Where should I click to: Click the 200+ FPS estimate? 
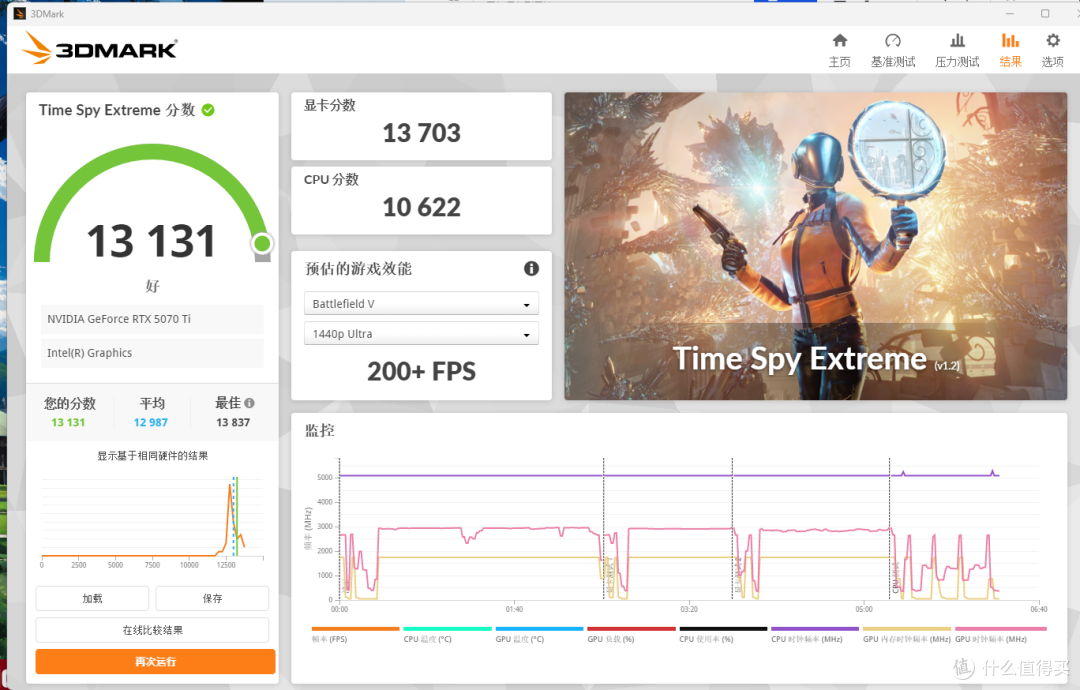coord(421,372)
